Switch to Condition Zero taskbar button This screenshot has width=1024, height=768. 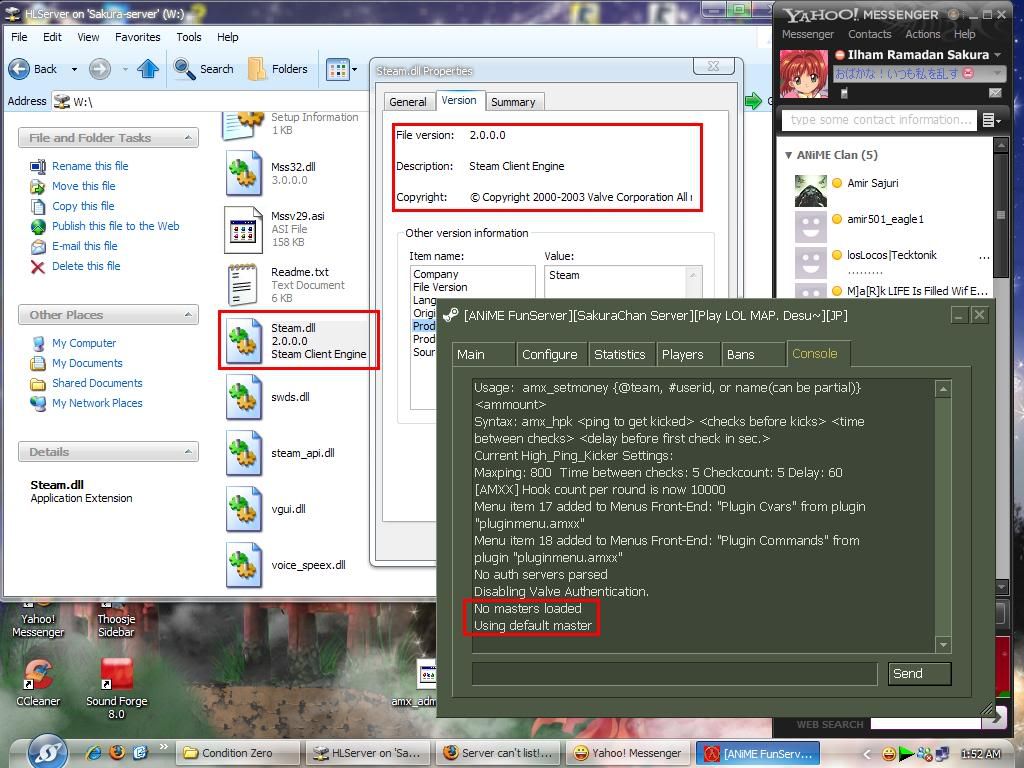click(238, 753)
